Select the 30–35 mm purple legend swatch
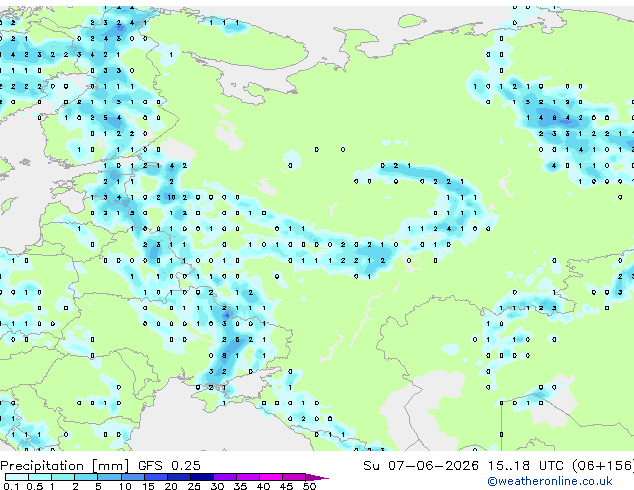The width and height of the screenshot is (634, 490). pyautogui.click(x=225, y=477)
